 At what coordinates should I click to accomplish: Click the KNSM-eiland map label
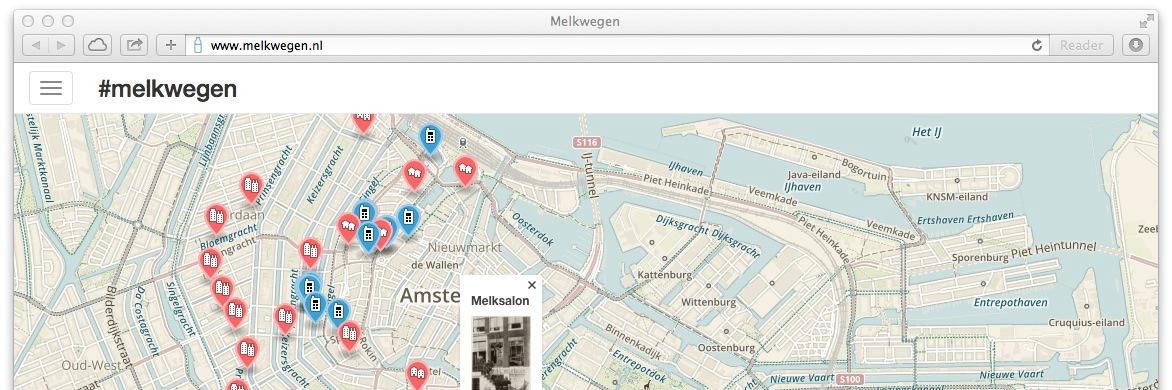(957, 197)
